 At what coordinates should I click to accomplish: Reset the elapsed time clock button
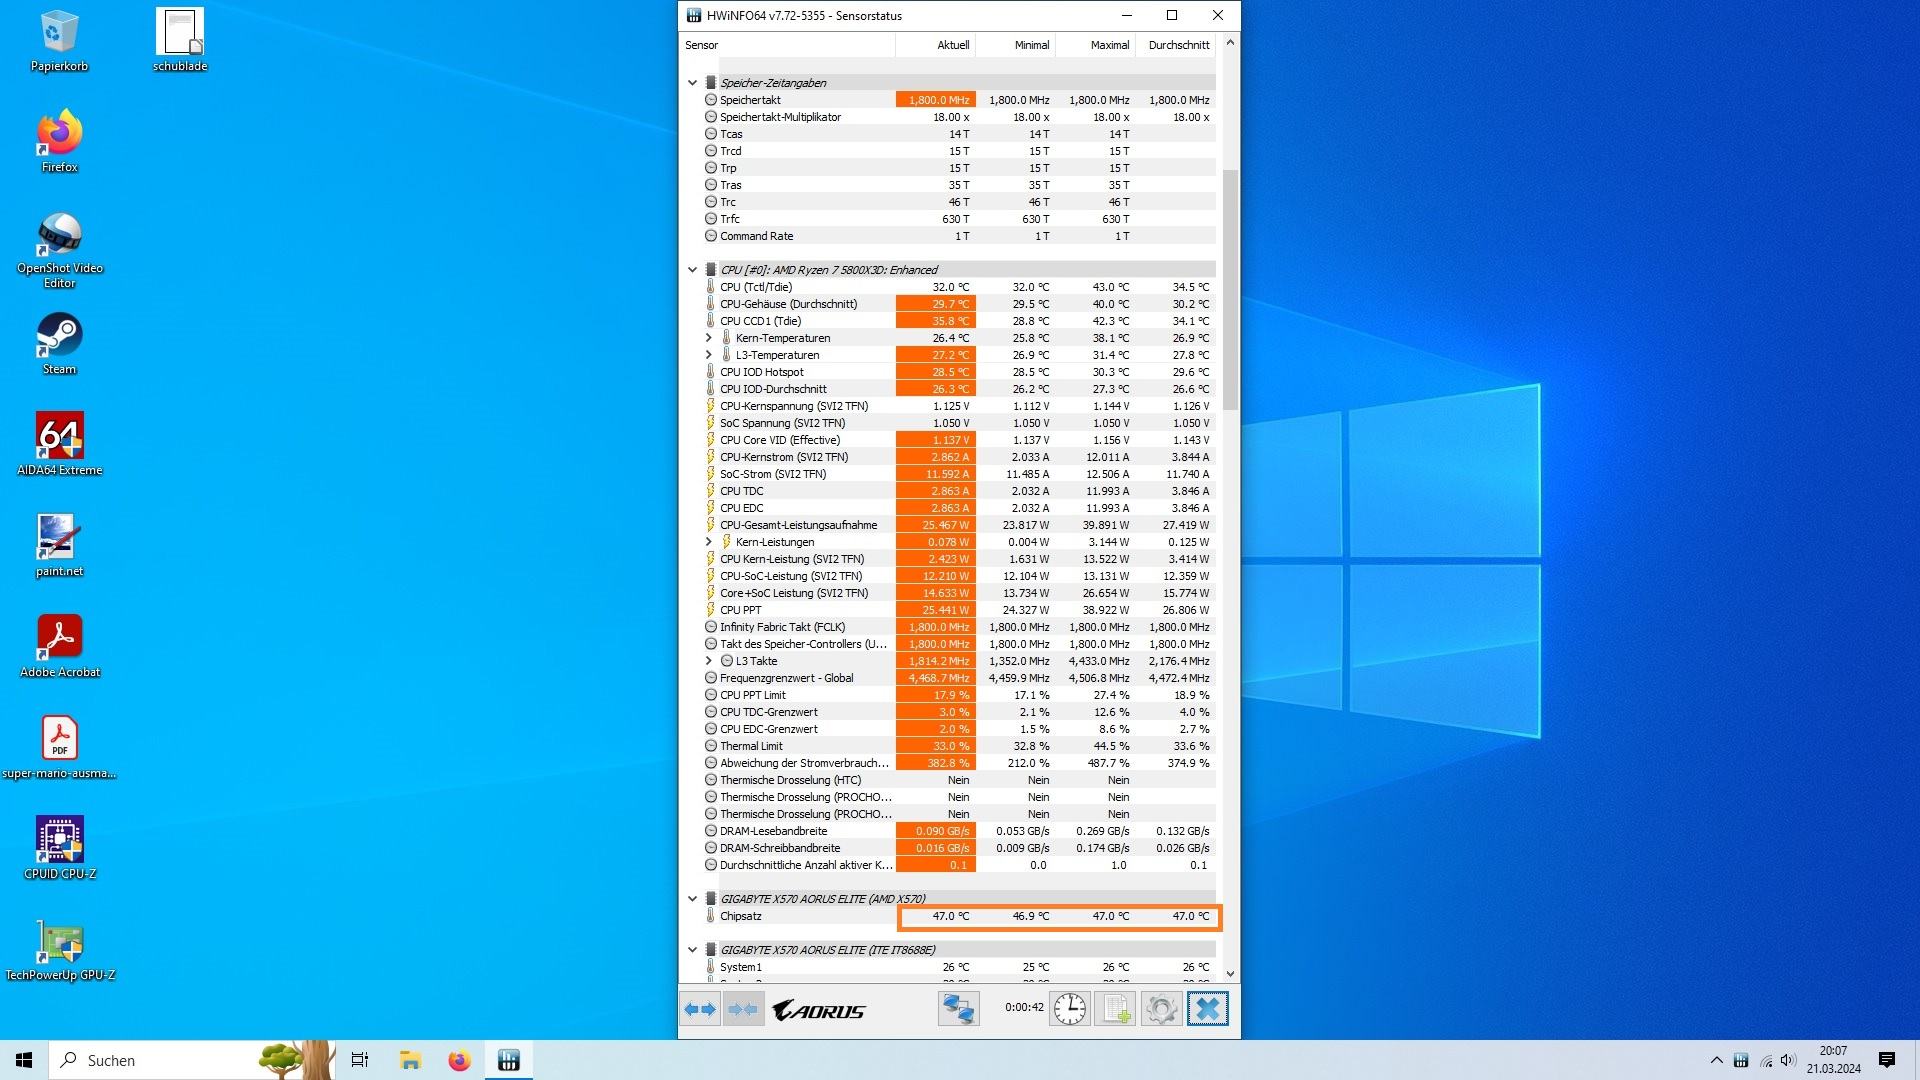(x=1069, y=1009)
